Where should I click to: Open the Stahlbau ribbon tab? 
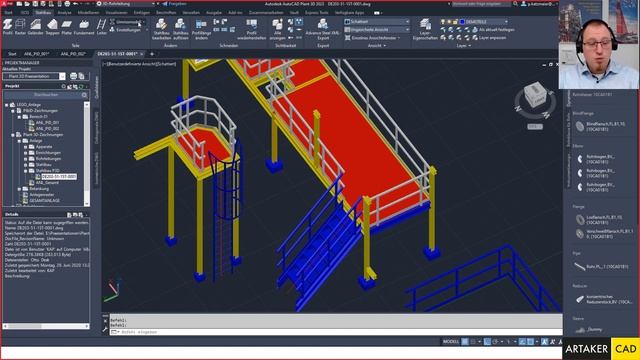[x=43, y=13]
